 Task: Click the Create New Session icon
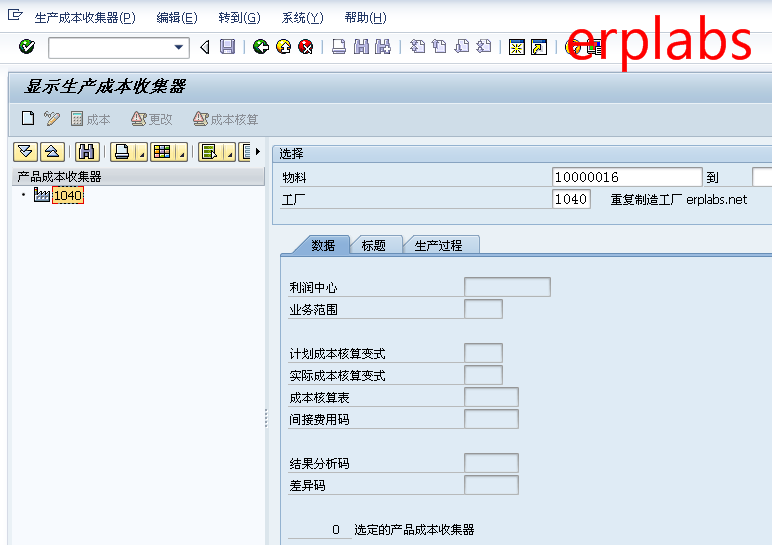[x=516, y=47]
